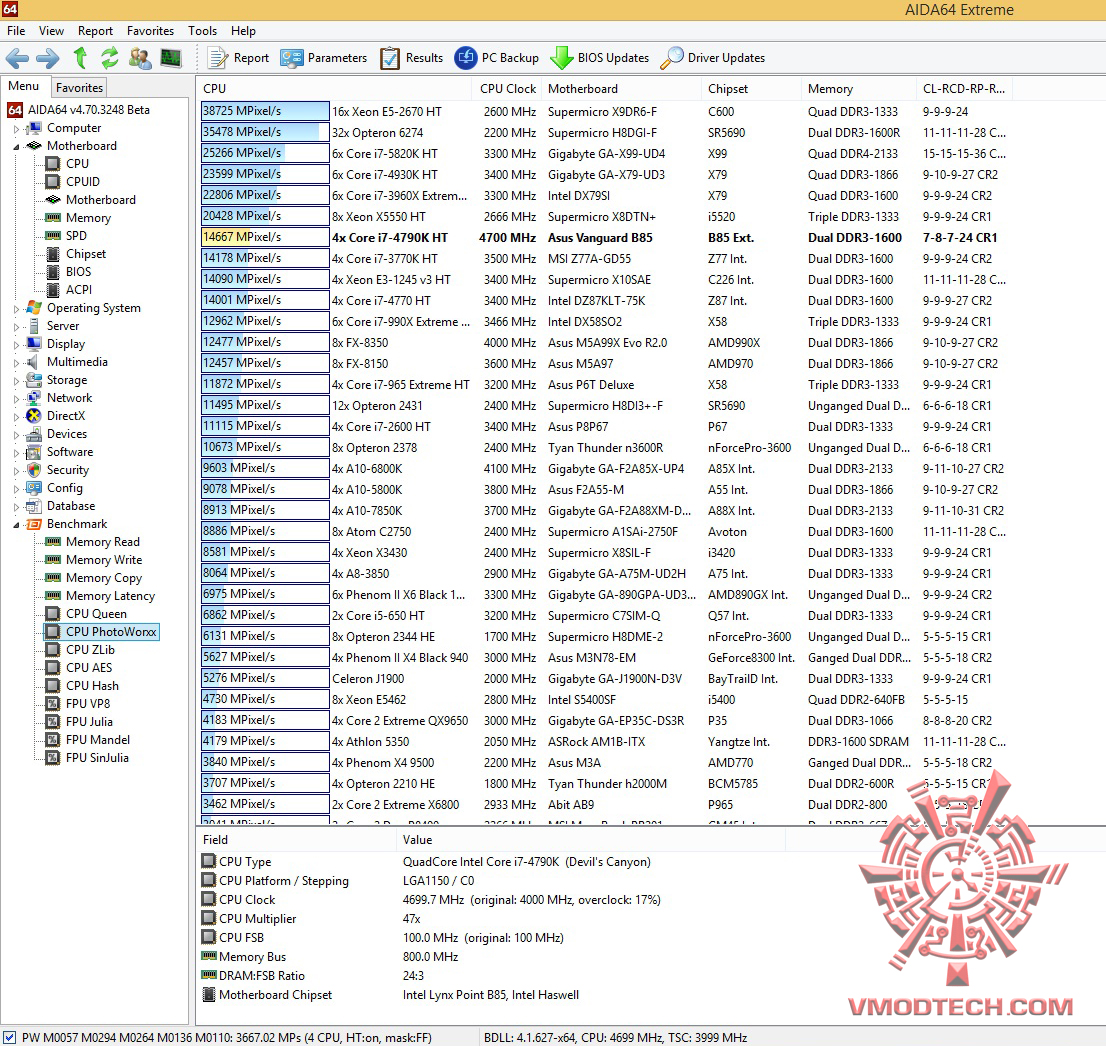The width and height of the screenshot is (1106, 1046).
Task: Expand the Computer tree node
Action: pos(16,128)
